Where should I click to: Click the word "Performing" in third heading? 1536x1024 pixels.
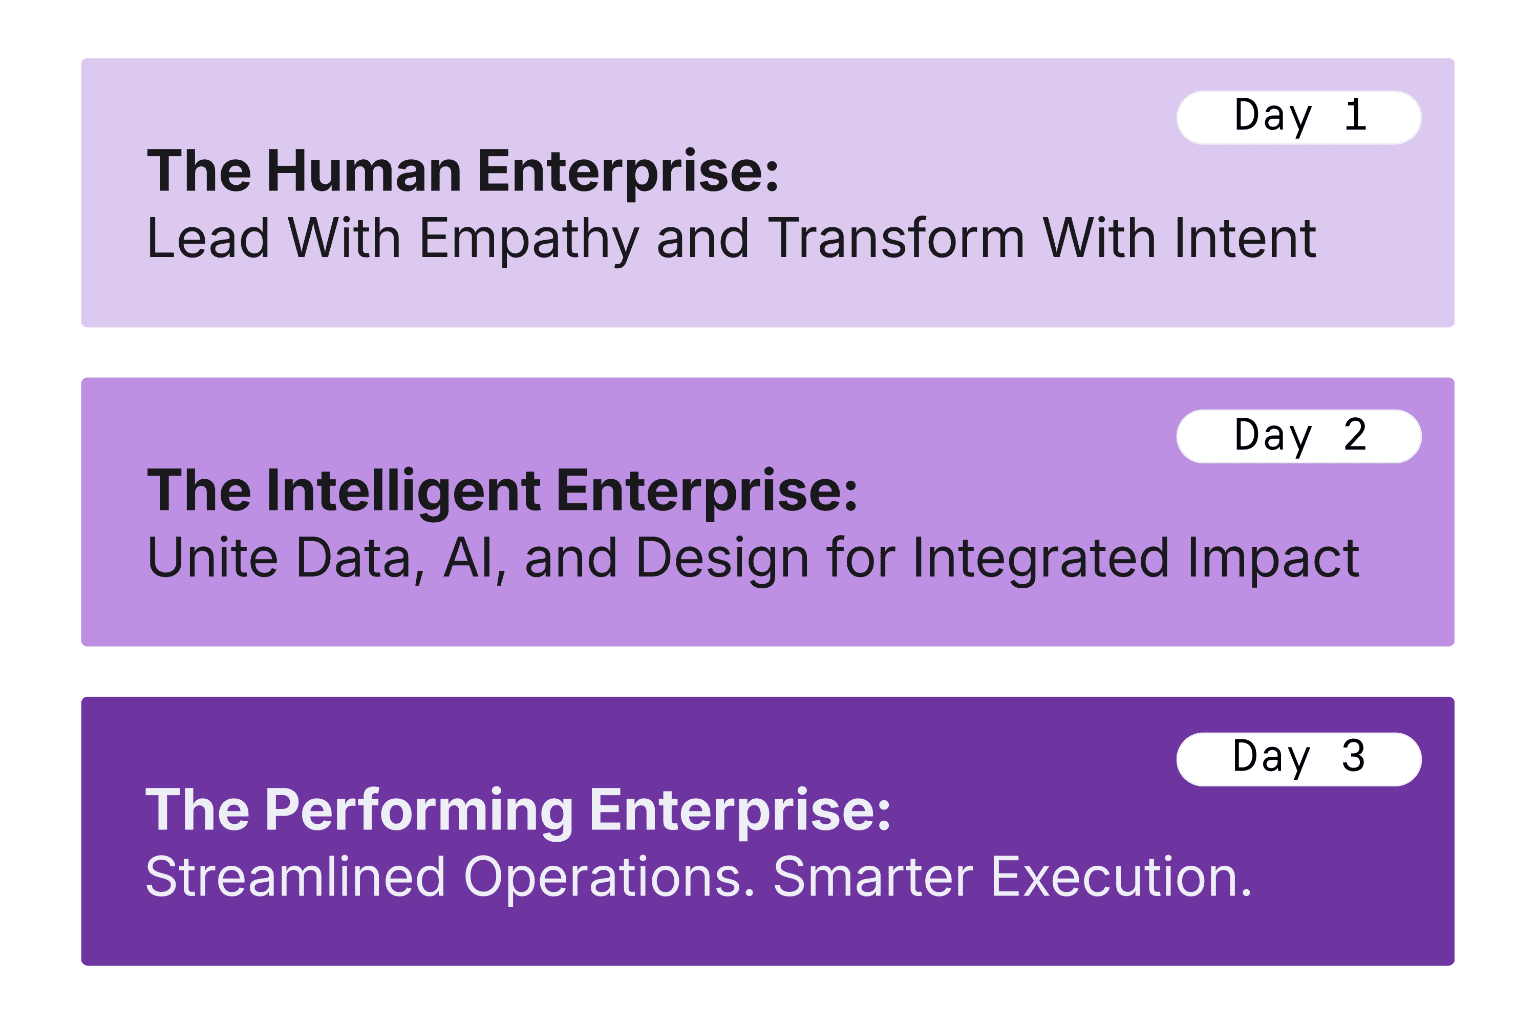(418, 810)
